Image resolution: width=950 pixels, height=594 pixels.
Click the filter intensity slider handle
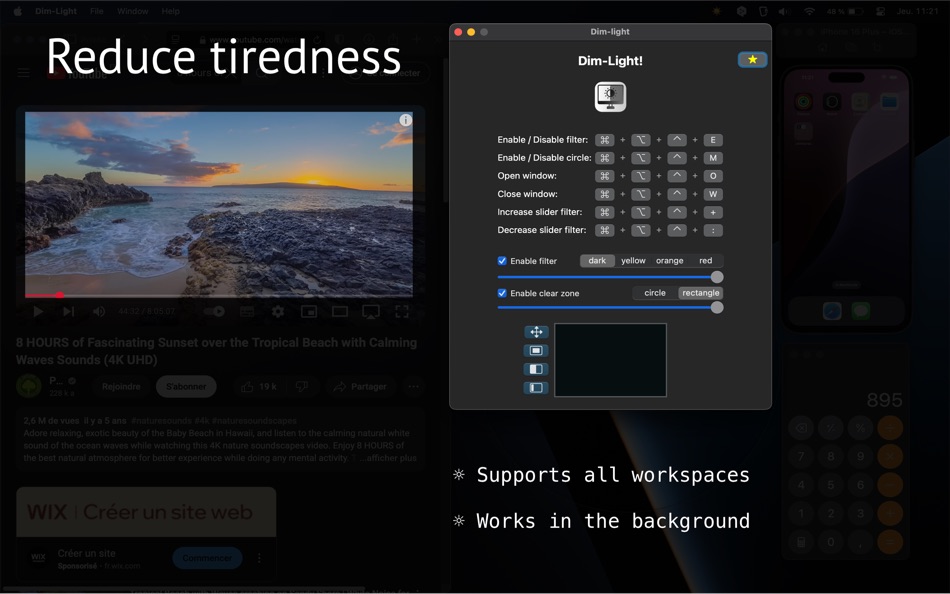pyautogui.click(x=717, y=277)
